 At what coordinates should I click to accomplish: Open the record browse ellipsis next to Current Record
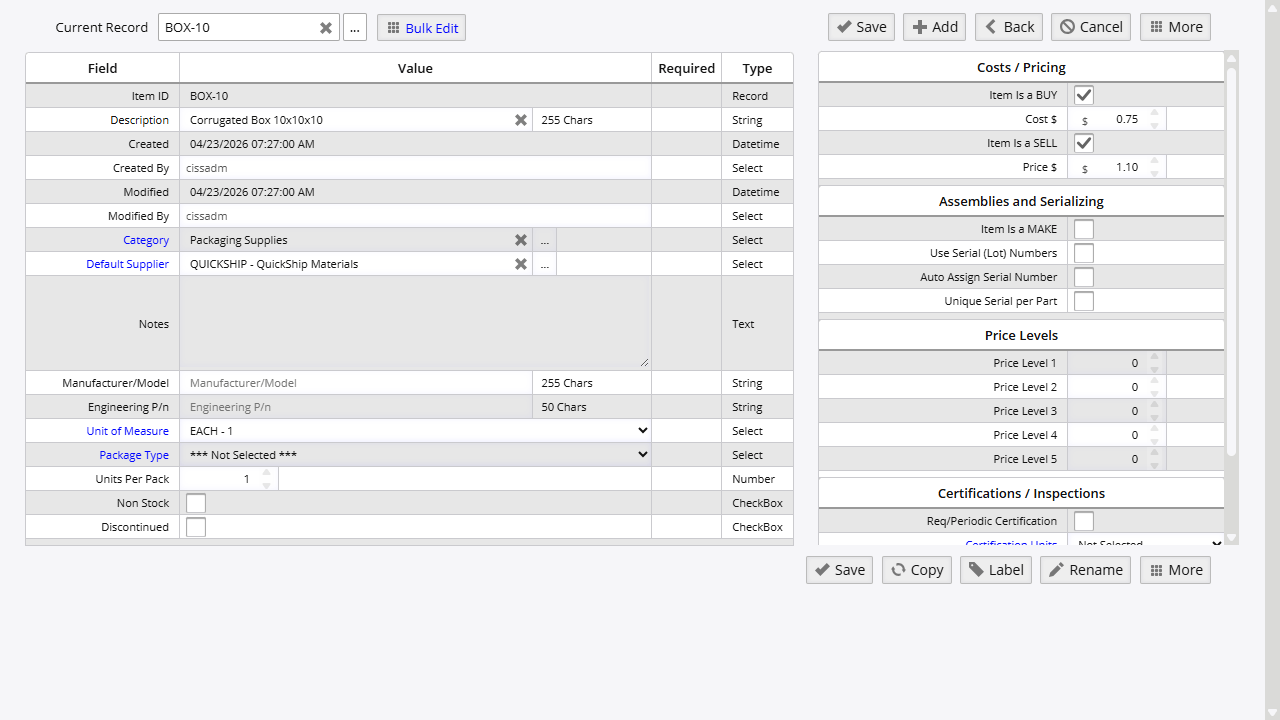[x=354, y=27]
